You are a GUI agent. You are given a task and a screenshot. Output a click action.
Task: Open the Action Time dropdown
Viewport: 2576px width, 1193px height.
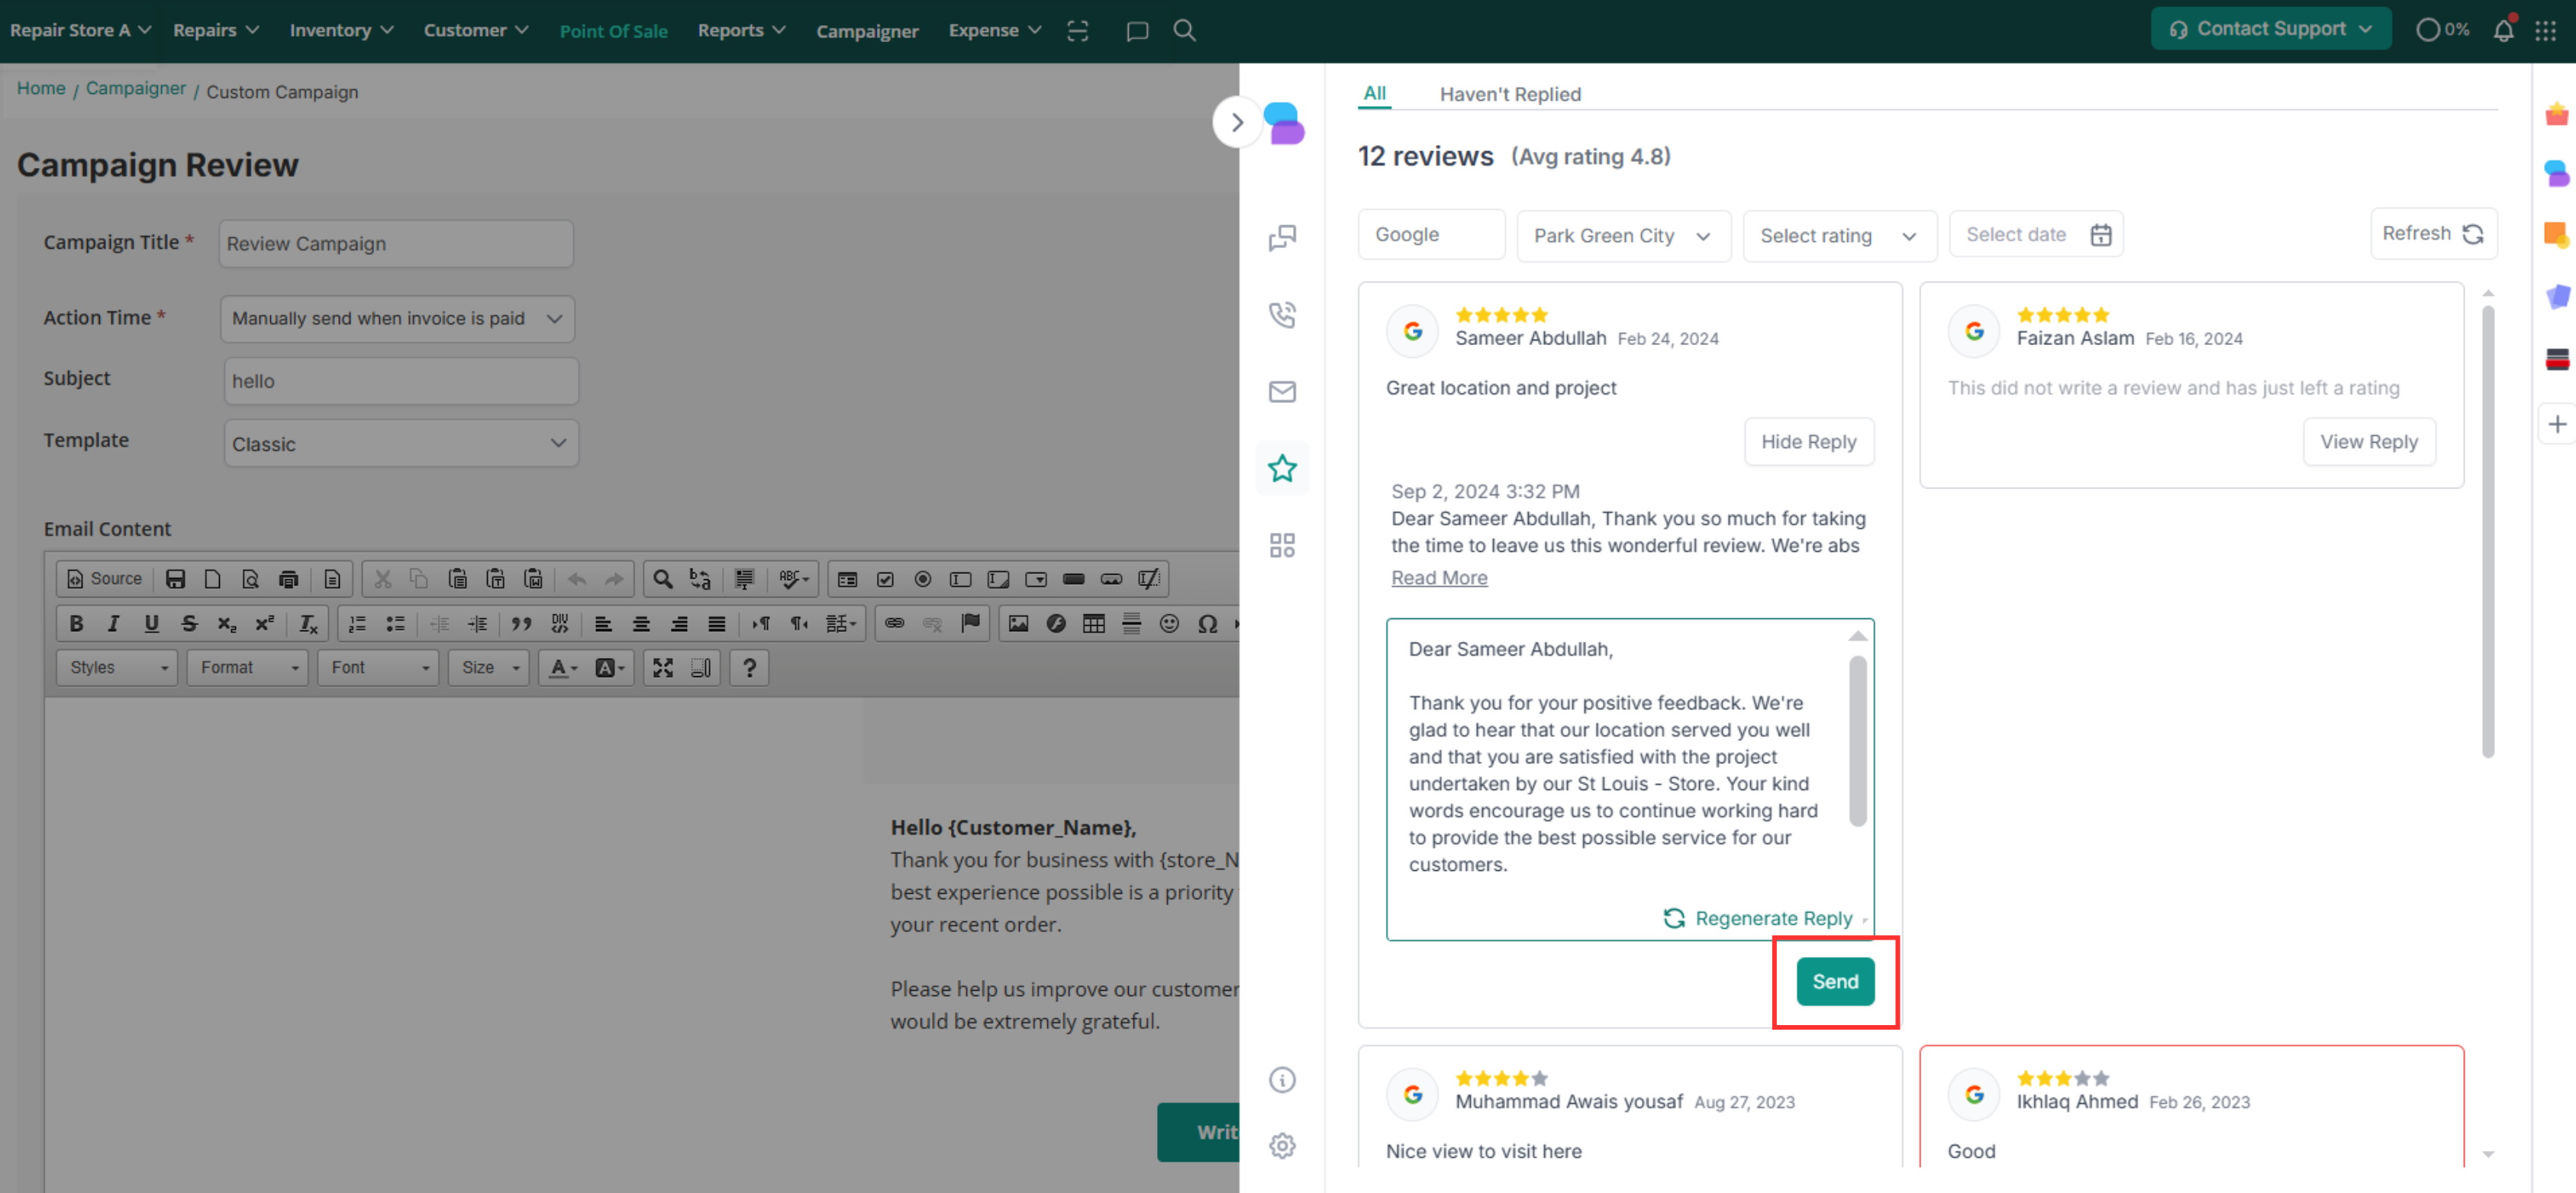(397, 319)
